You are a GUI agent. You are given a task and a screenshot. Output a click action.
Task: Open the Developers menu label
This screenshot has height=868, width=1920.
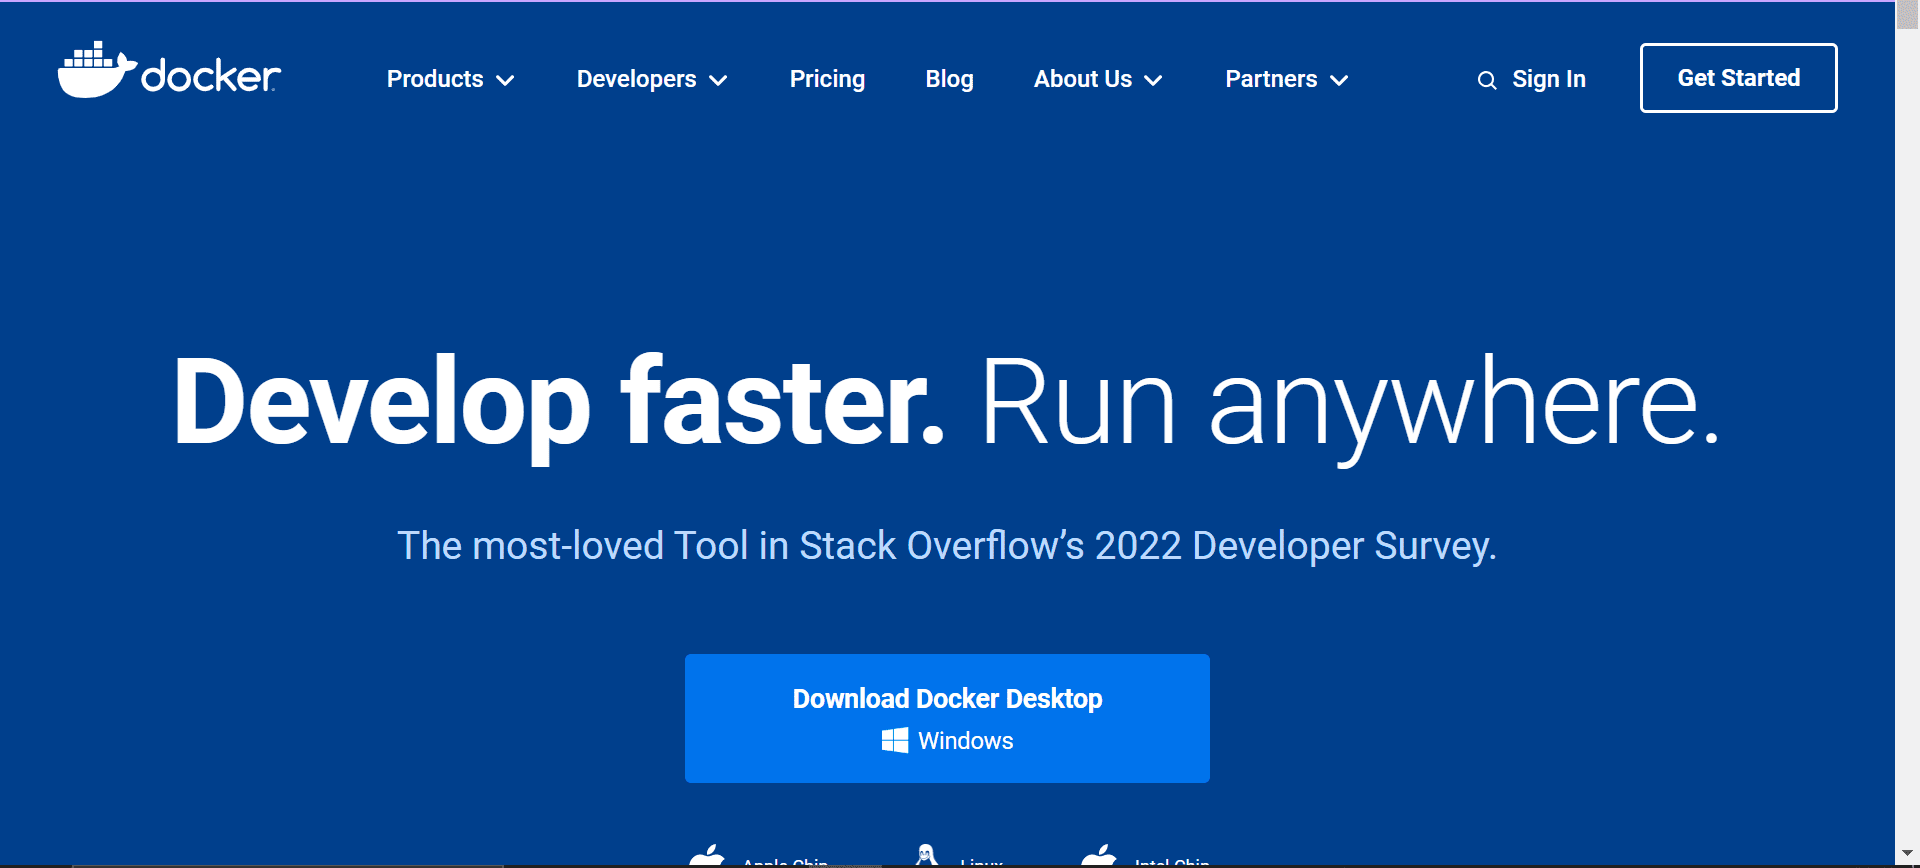pos(636,79)
